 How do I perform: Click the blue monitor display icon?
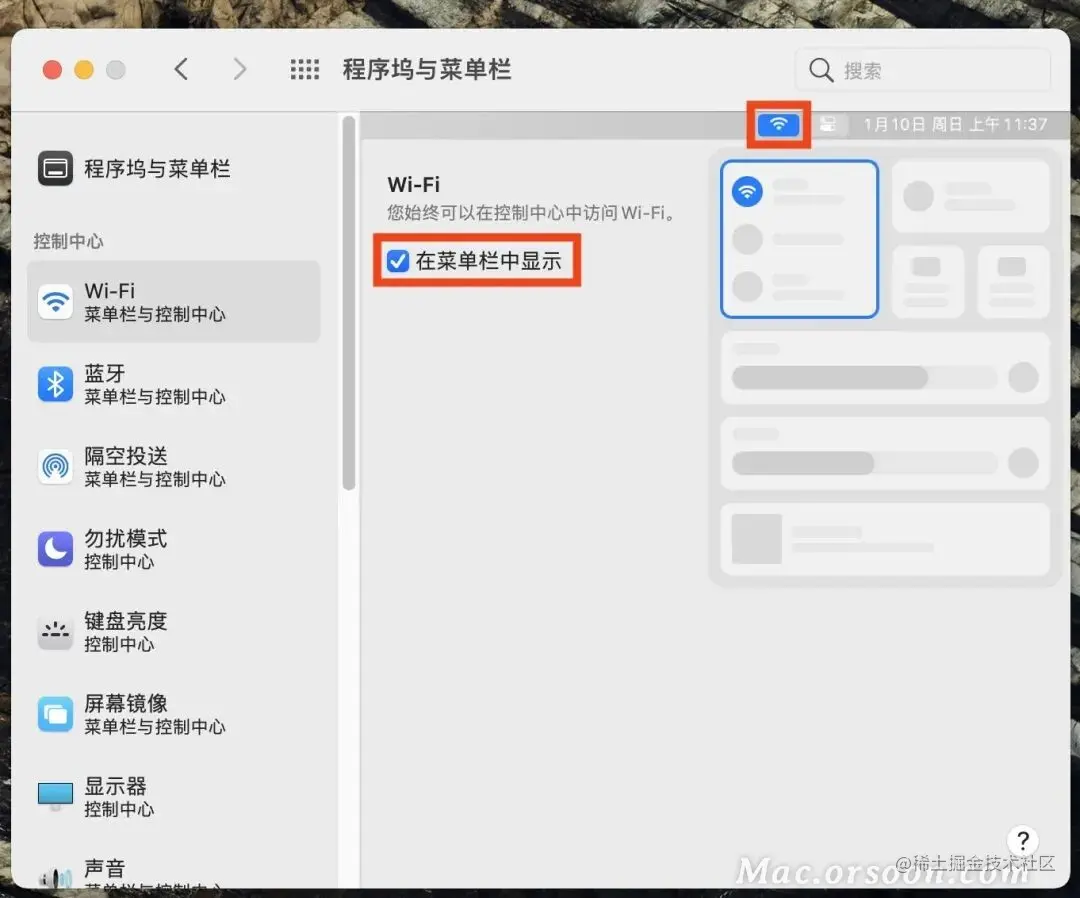(55, 797)
